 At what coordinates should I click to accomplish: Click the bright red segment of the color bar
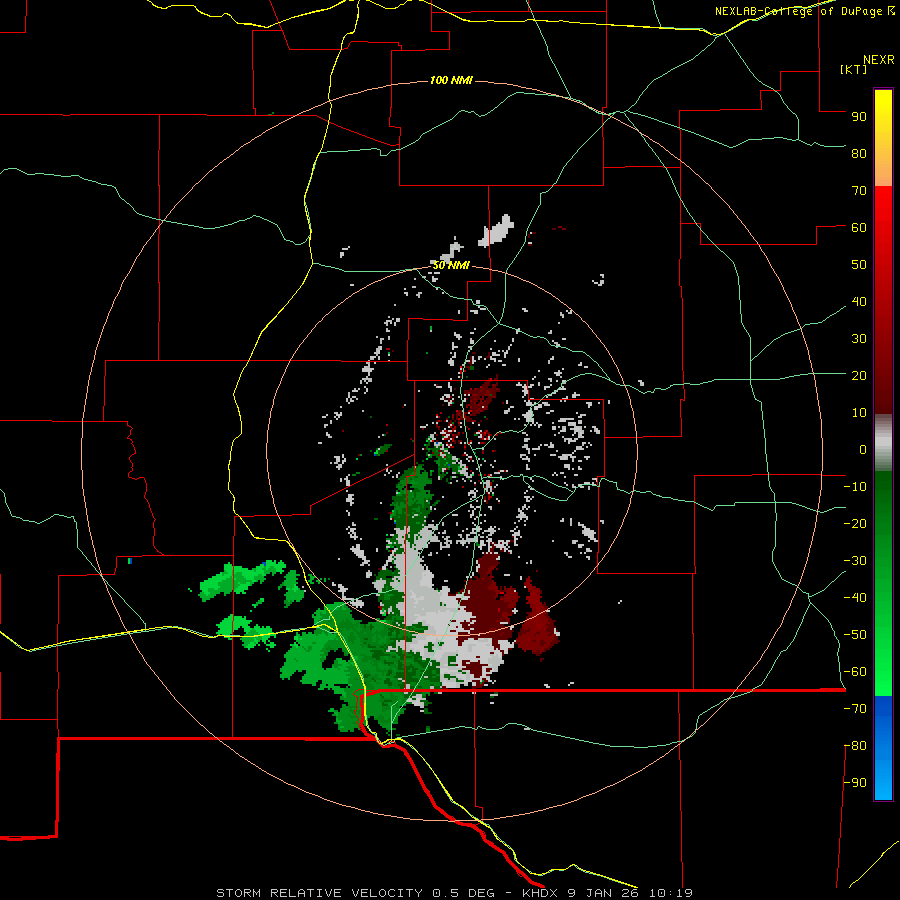[883, 300]
